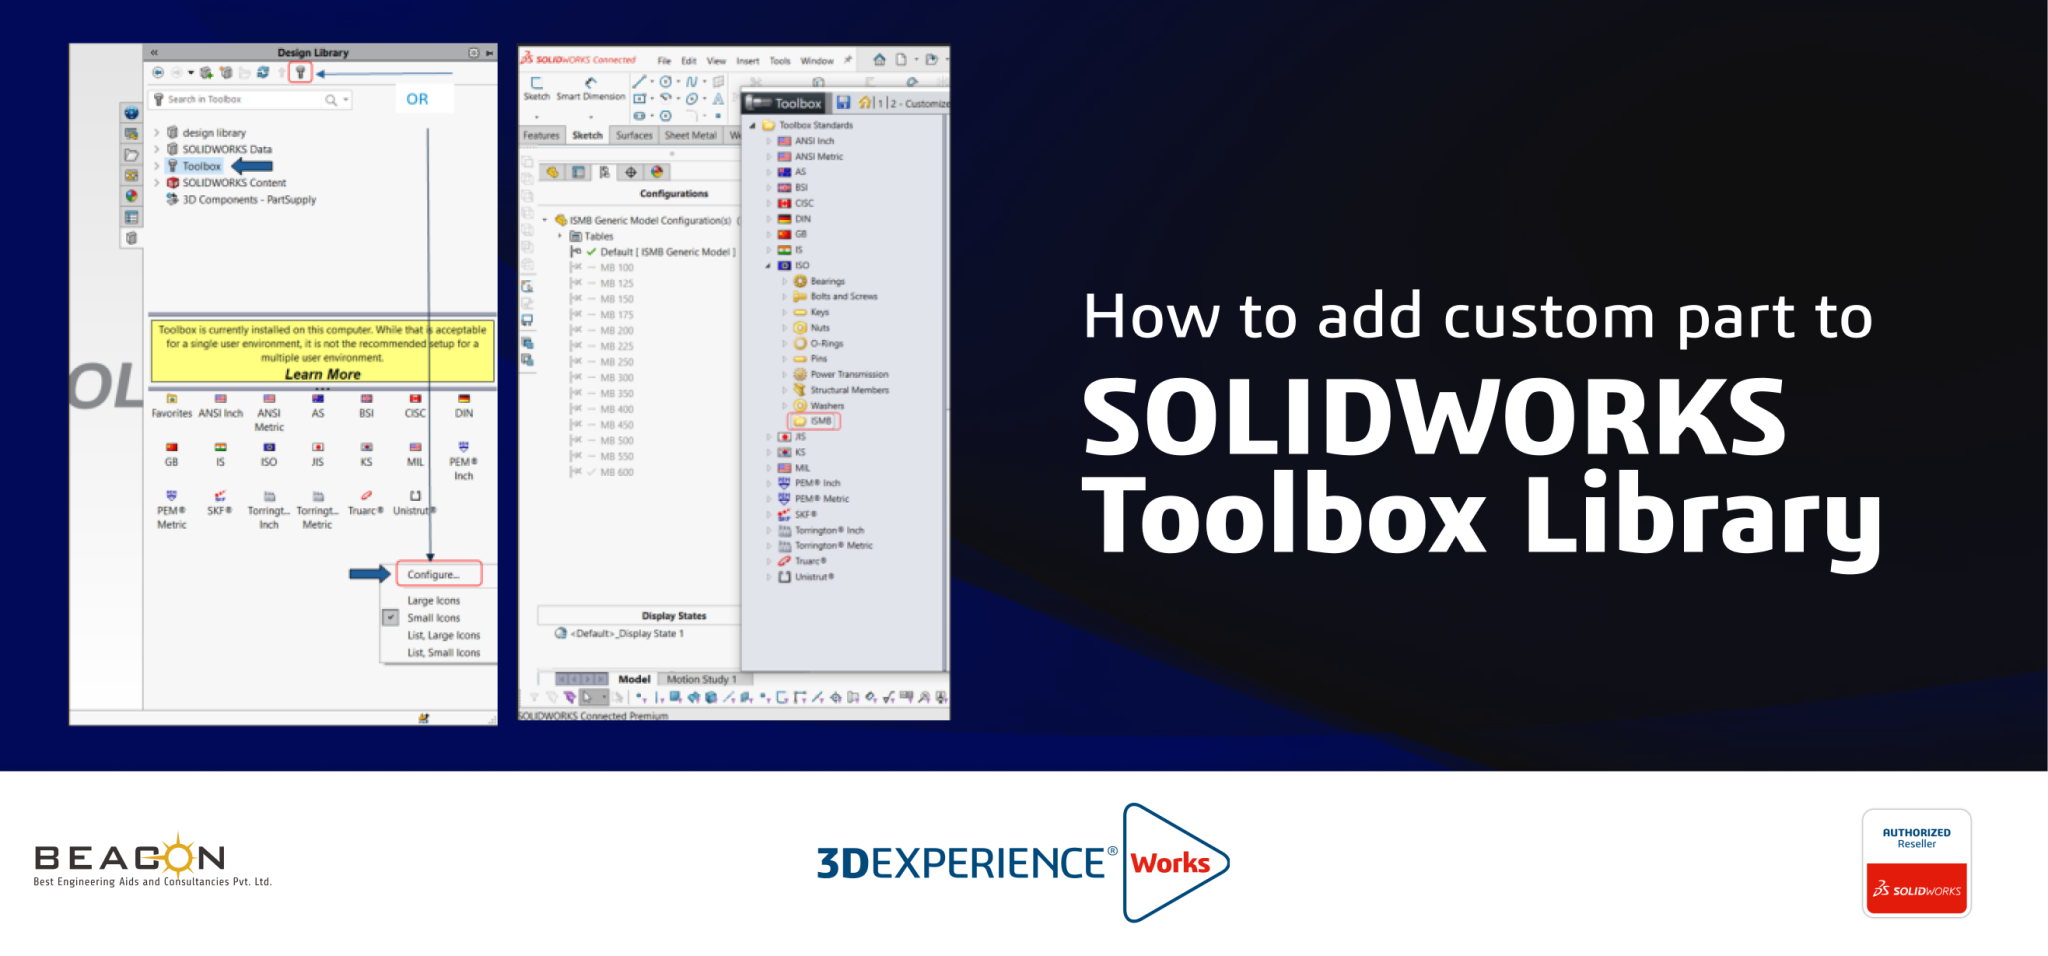Switch to the Model tab at bottom
Viewport: 2048px width, 956px height.
pos(634,679)
